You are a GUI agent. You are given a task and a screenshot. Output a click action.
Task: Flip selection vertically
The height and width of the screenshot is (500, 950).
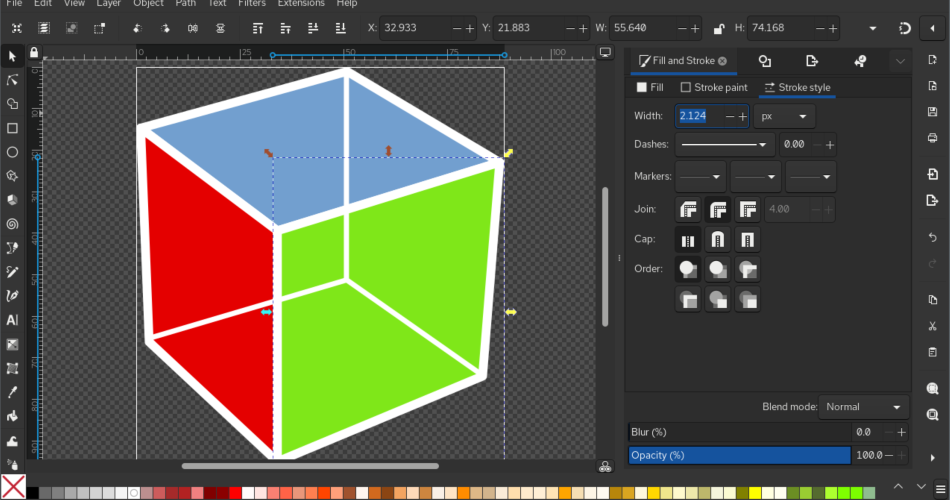pos(220,28)
